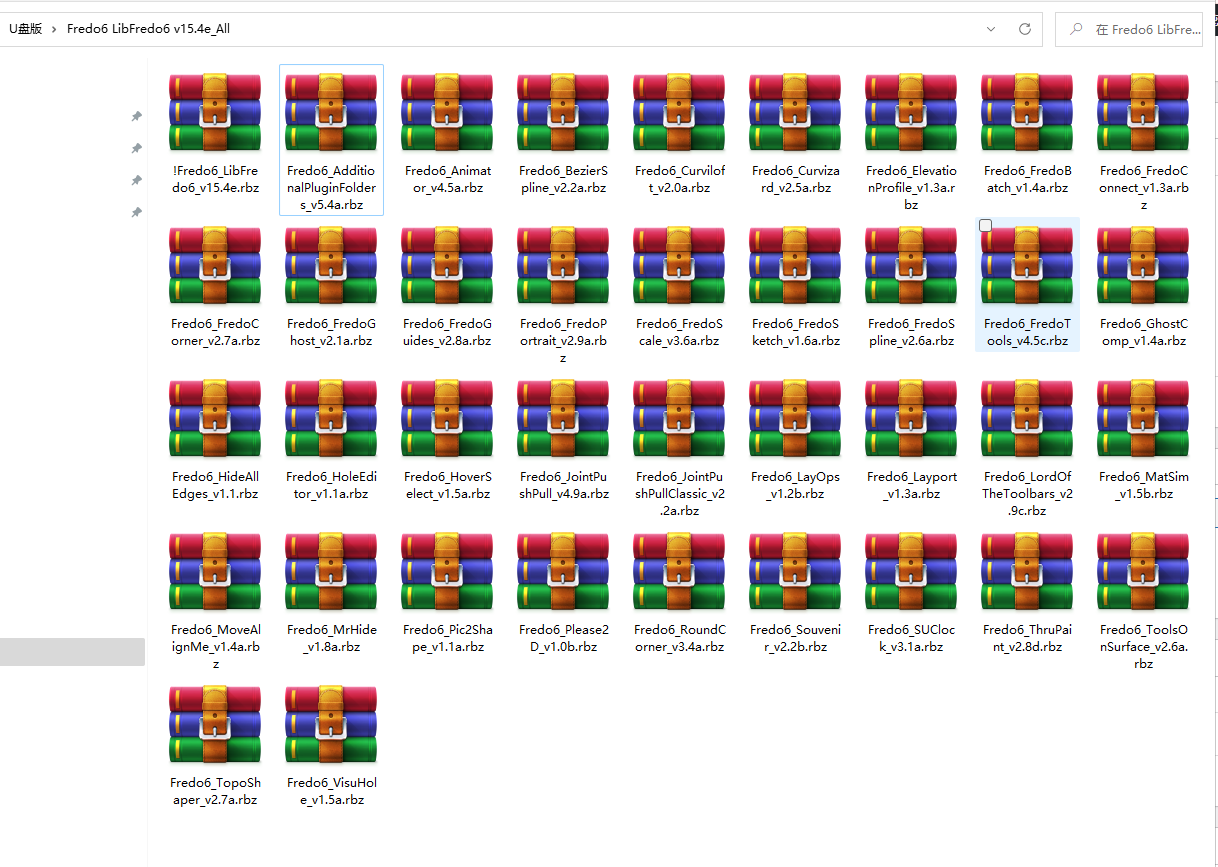Screen dimensions: 1218x867
Task: Click the Fredo6_BezierSpline_v2.2a.rbz file icon
Action: tap(563, 112)
